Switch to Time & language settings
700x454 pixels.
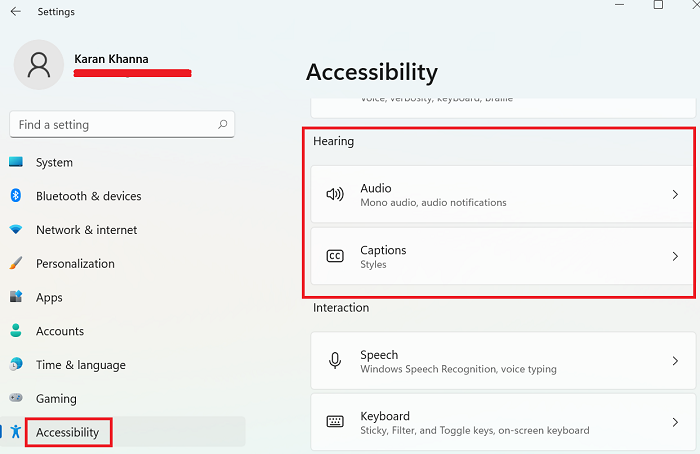pyautogui.click(x=80, y=365)
